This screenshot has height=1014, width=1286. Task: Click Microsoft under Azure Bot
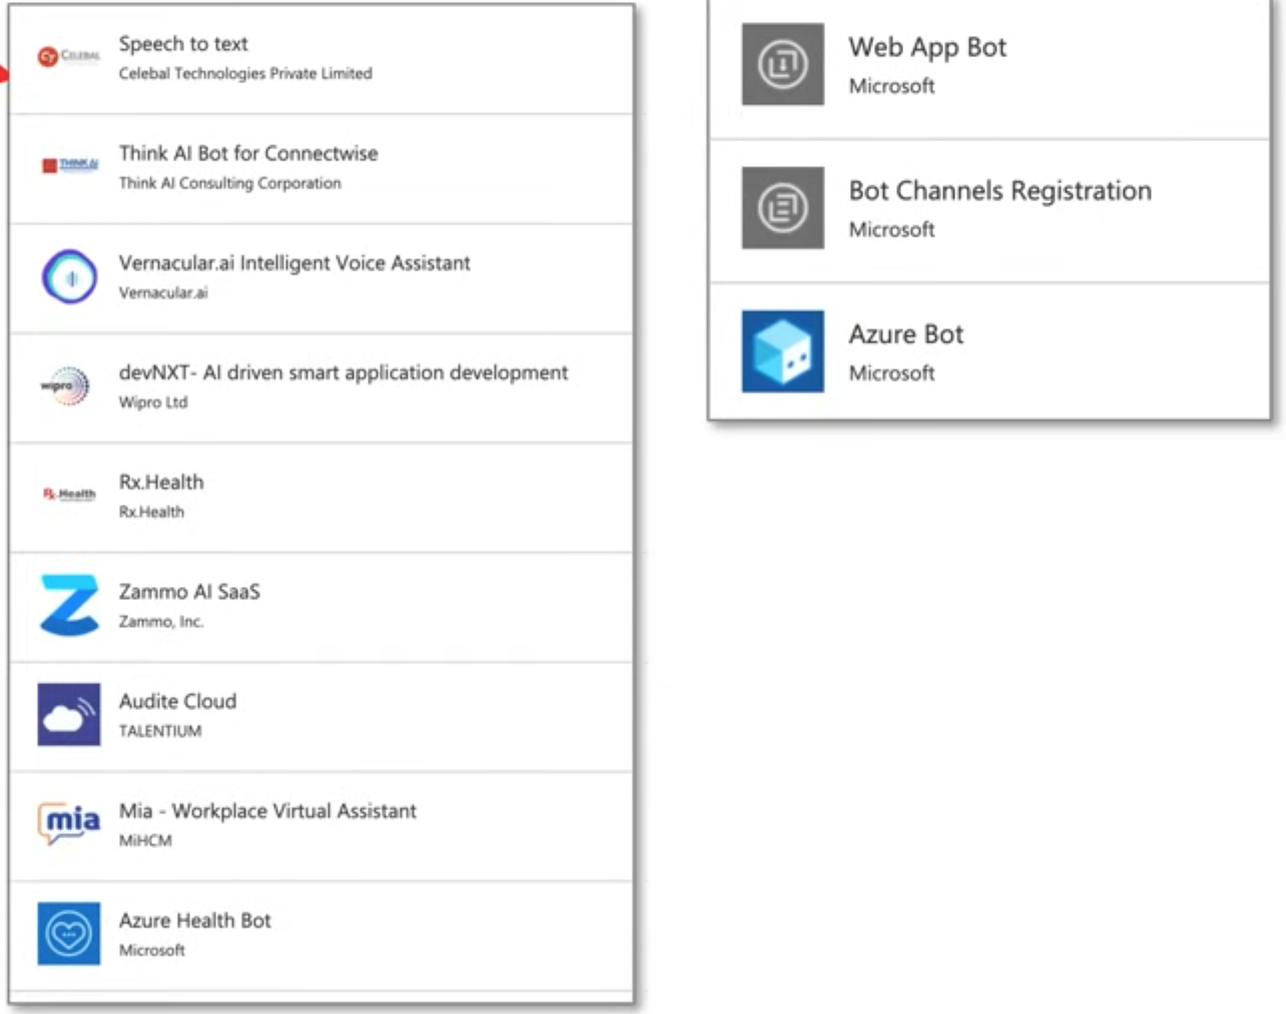[891, 373]
